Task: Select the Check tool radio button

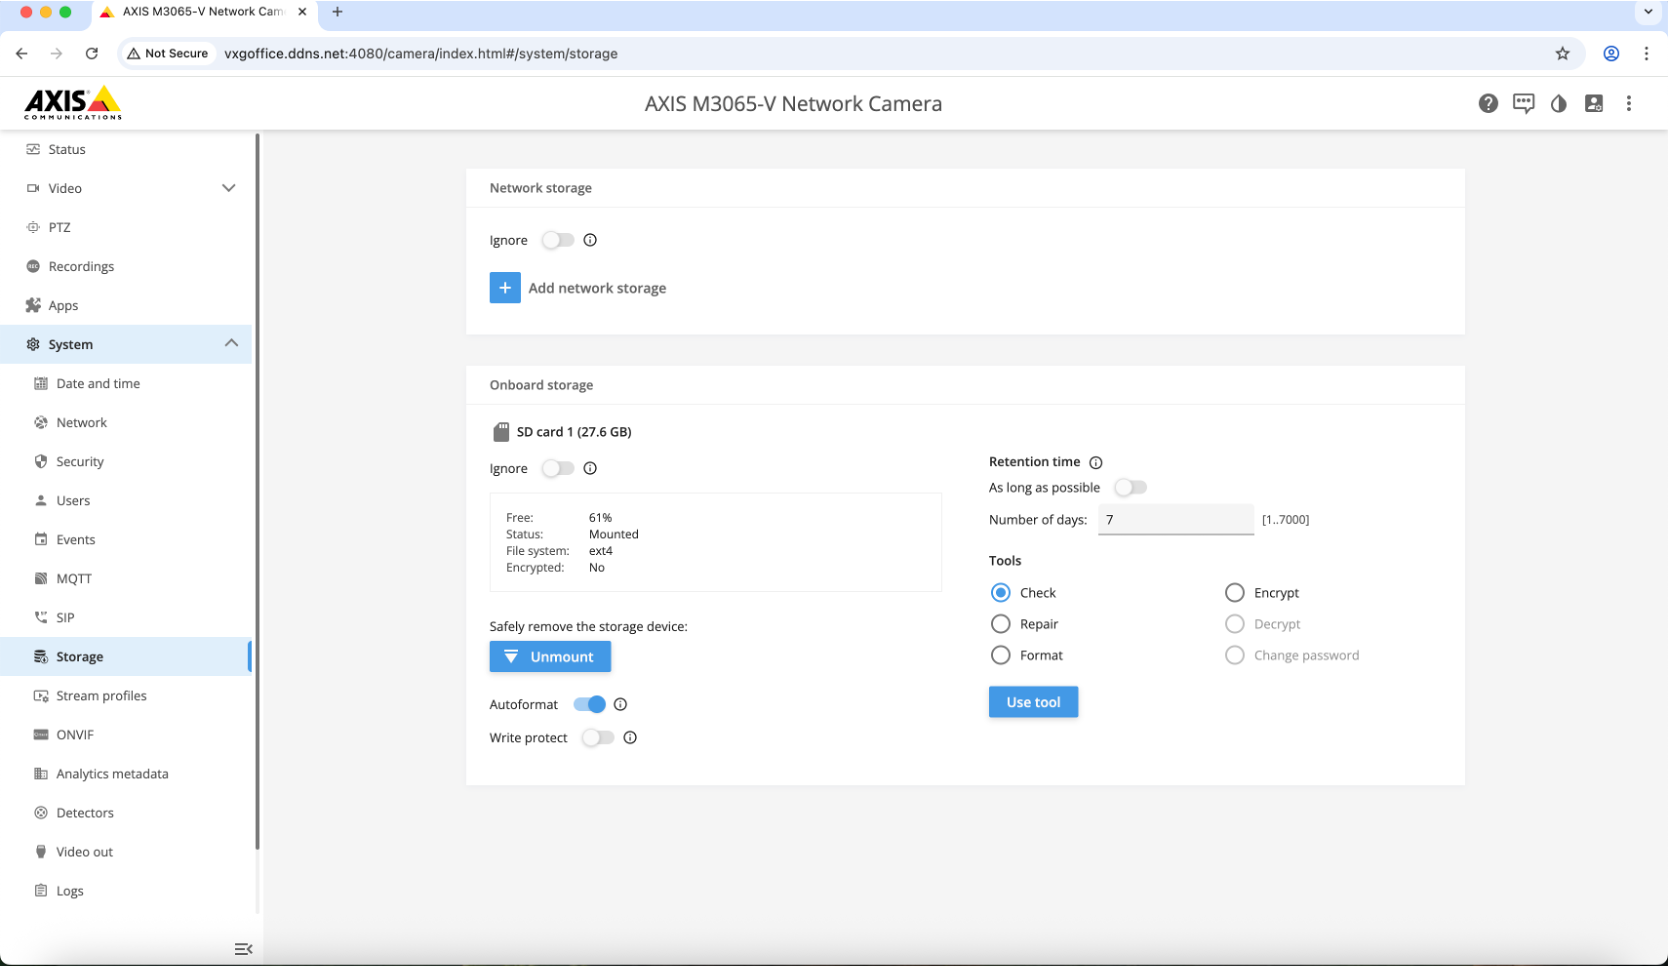Action: pyautogui.click(x=1000, y=593)
